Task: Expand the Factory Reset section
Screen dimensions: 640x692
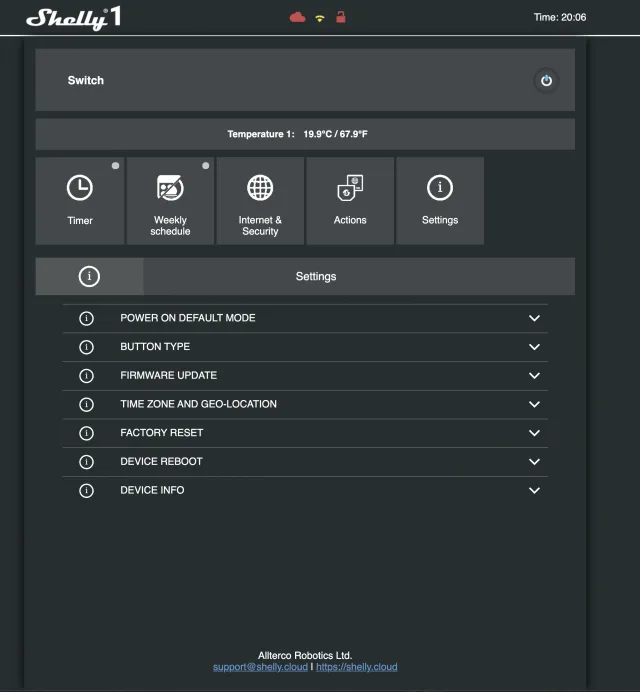Action: click(534, 433)
